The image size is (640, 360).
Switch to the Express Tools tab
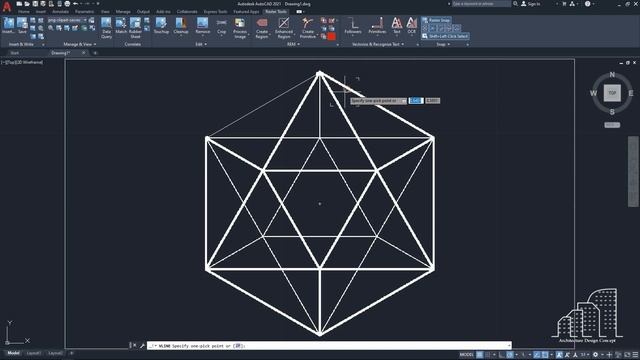pyautogui.click(x=216, y=12)
